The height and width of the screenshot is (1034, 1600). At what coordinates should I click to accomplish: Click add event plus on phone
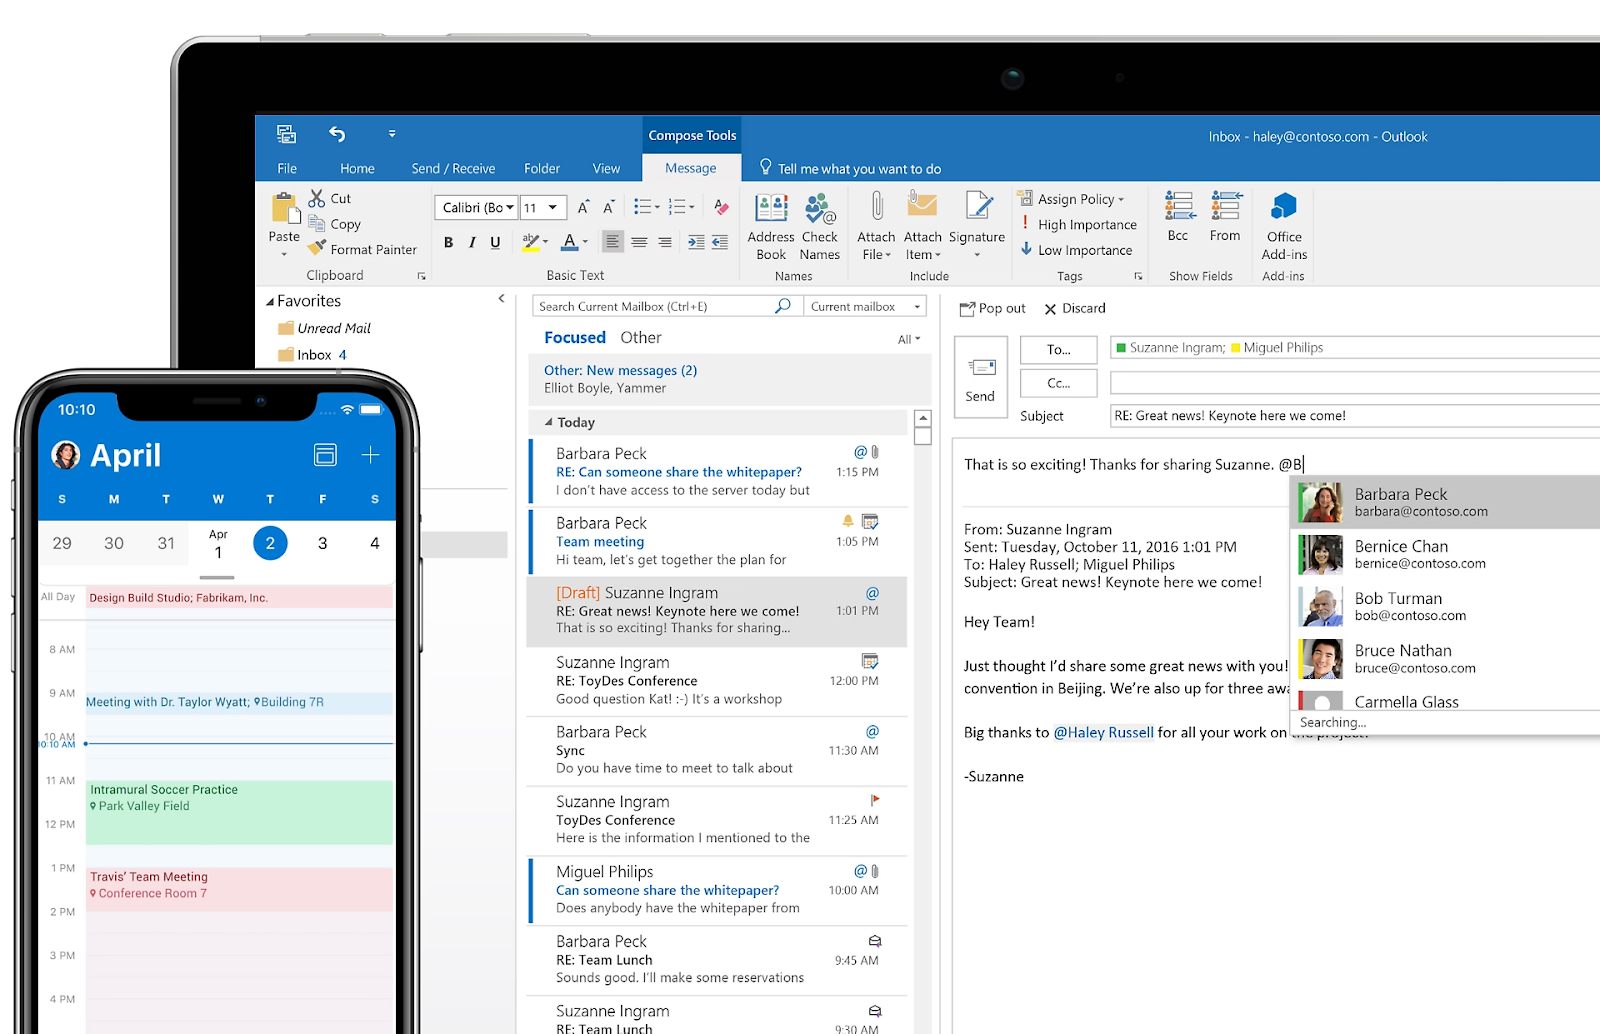[370, 455]
